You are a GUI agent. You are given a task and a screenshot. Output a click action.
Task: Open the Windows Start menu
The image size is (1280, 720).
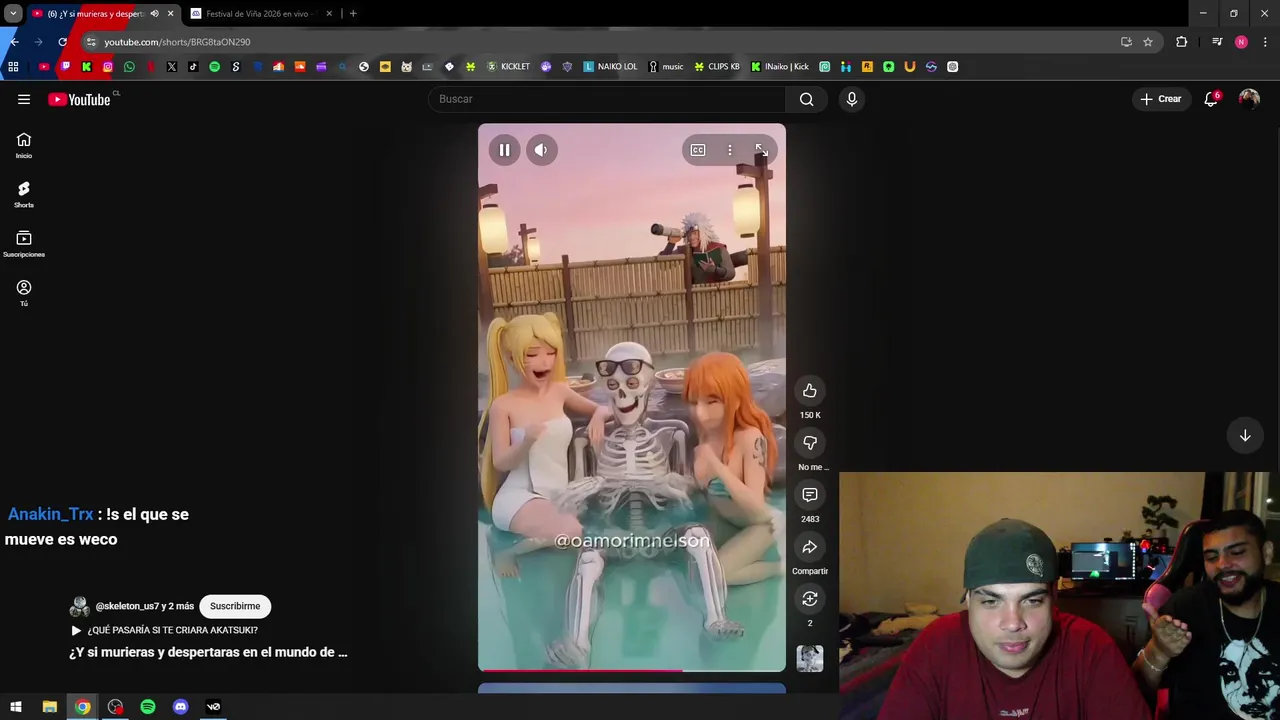tap(16, 707)
